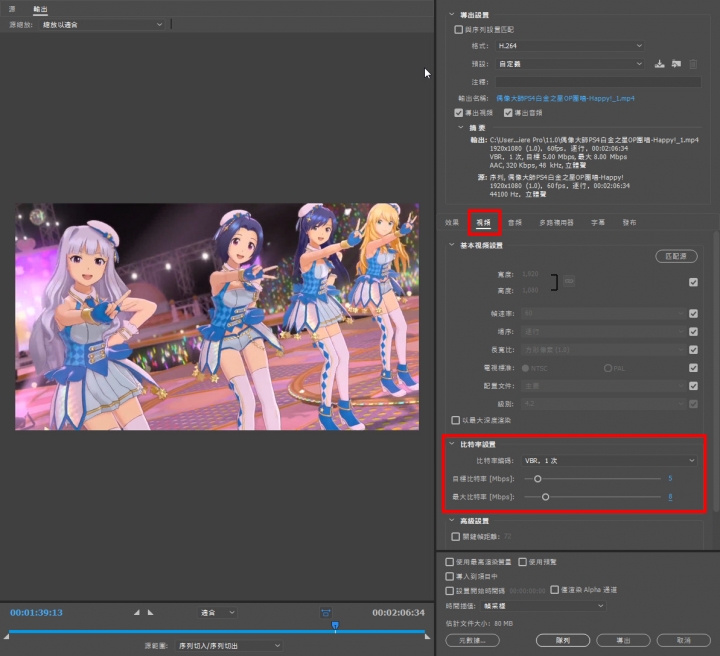Viewport: 720px width, 656px height.
Task: Enable render at maximum depth checkbox
Action: tap(456, 420)
